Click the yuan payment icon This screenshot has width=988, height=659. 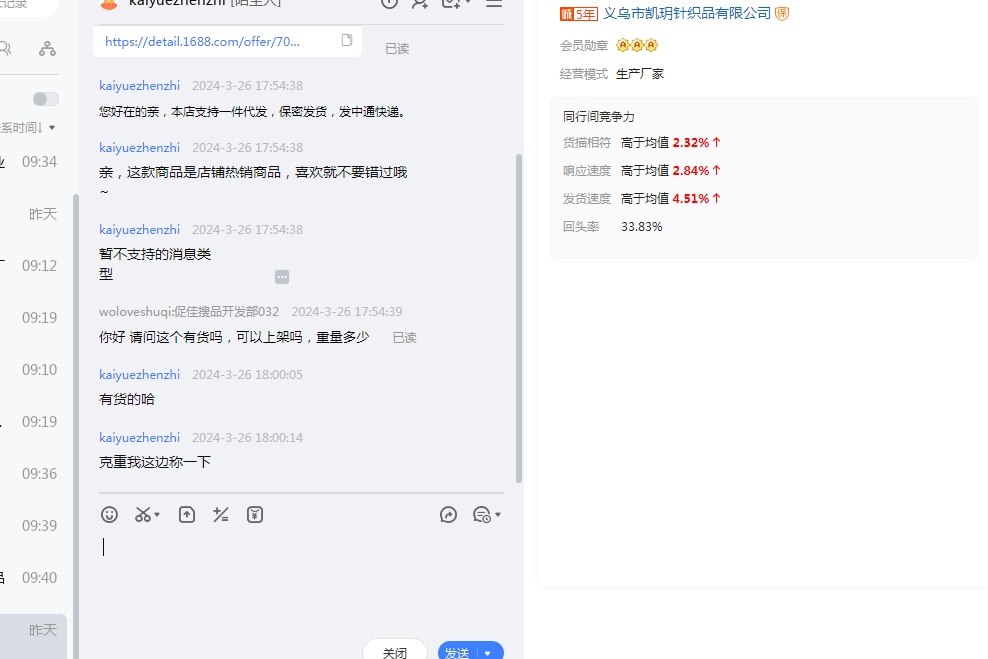pyautogui.click(x=255, y=515)
